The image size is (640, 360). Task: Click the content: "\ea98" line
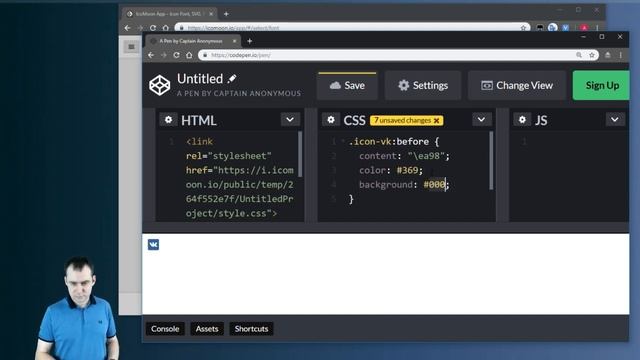coord(404,156)
